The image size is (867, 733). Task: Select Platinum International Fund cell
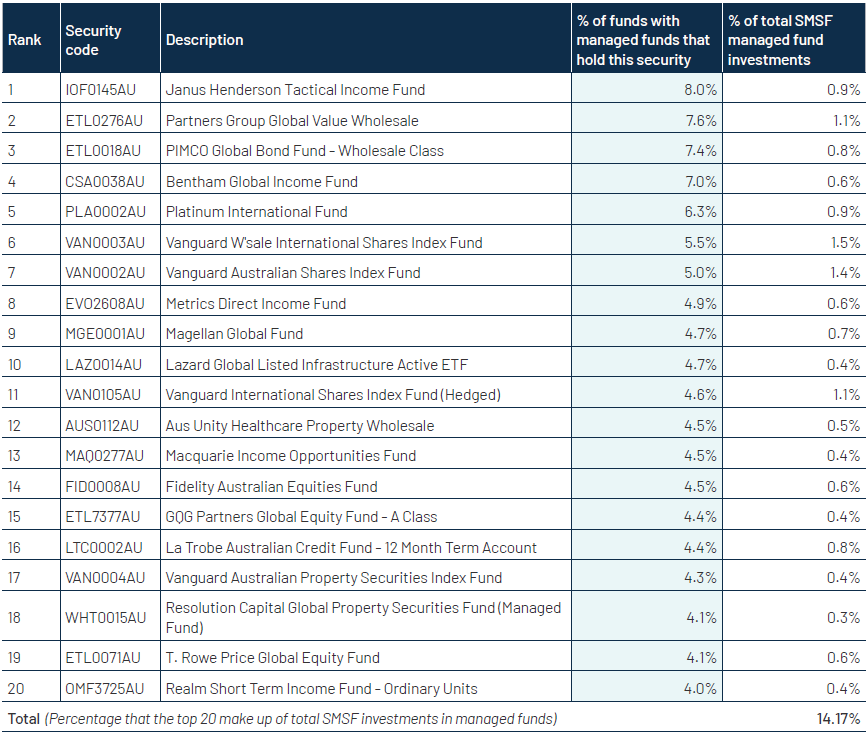(257, 212)
